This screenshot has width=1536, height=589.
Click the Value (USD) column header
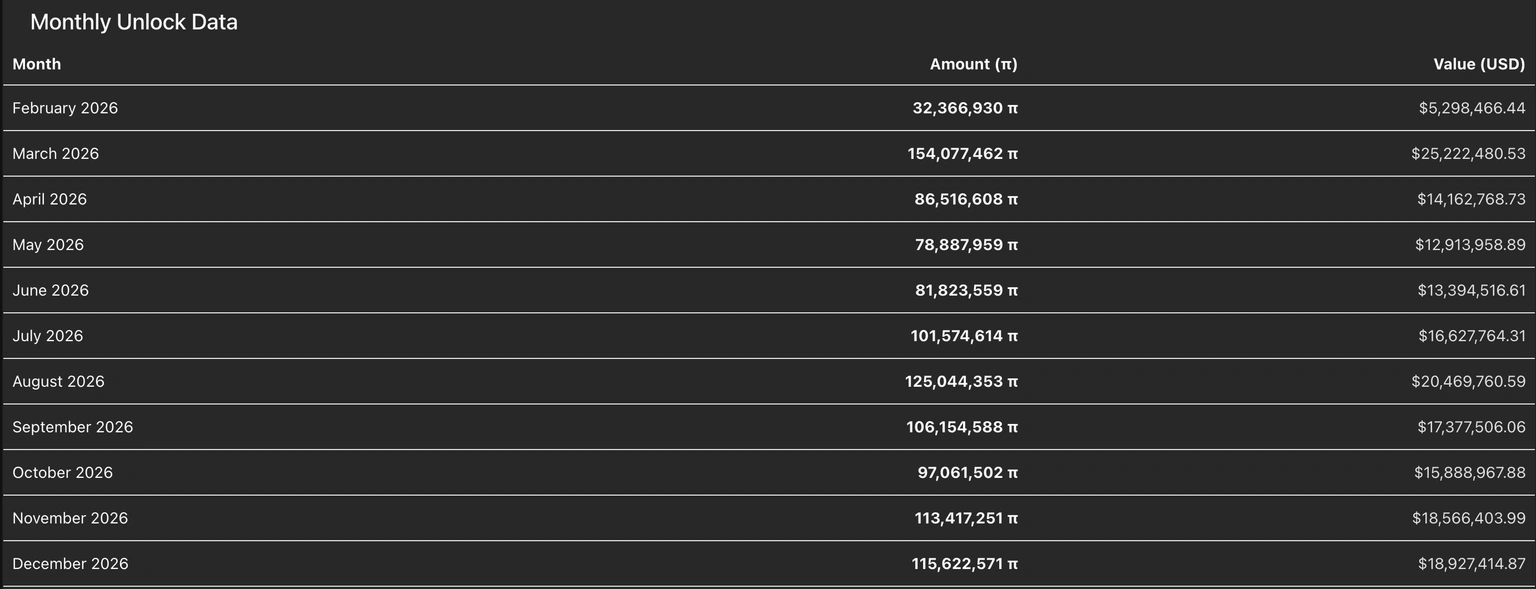[x=1479, y=64]
